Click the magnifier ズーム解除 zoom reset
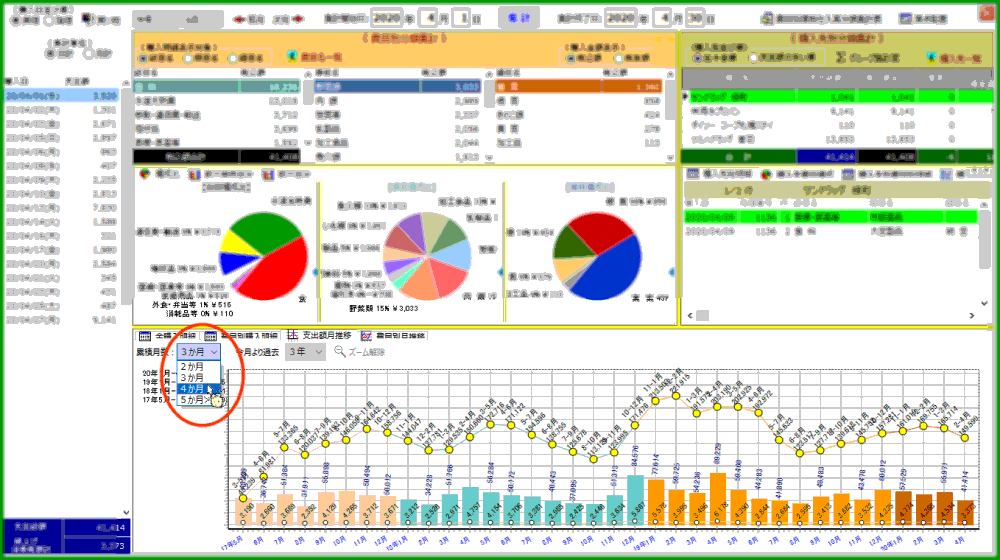The image size is (1000, 560). tap(359, 351)
